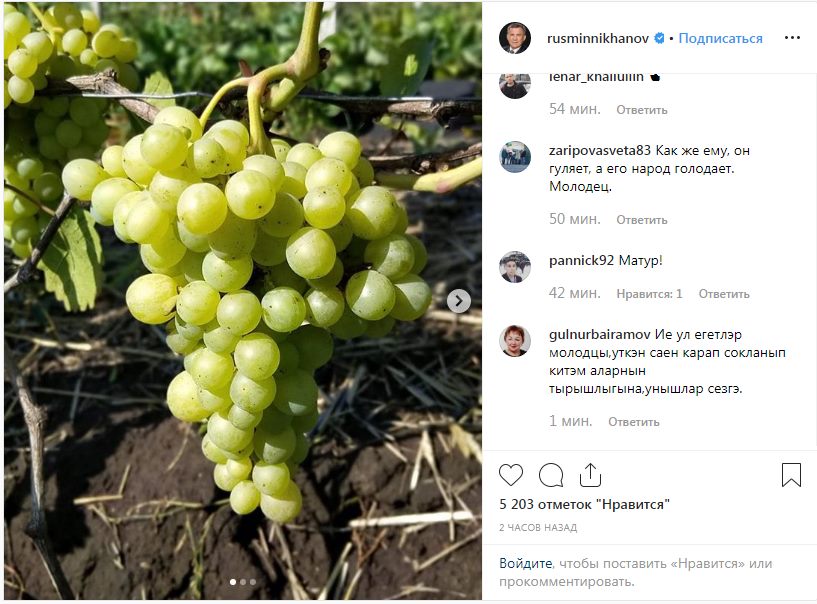
Task: Save the post with the bookmark icon
Action: tap(791, 475)
